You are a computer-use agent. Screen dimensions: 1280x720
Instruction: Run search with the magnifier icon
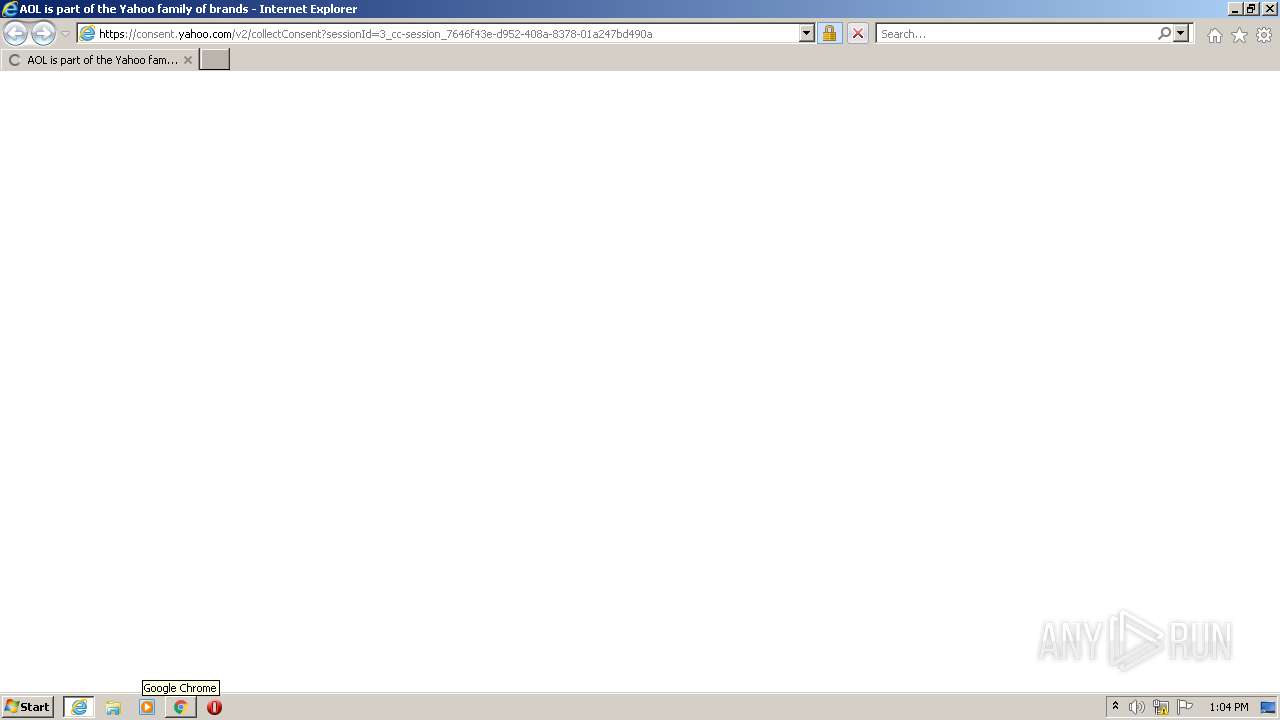click(x=1164, y=34)
